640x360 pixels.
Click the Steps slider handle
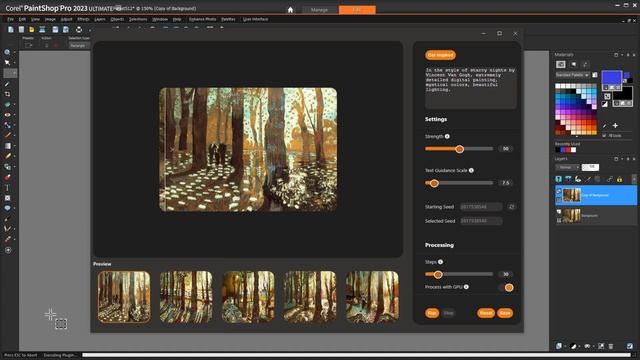pyautogui.click(x=438, y=275)
